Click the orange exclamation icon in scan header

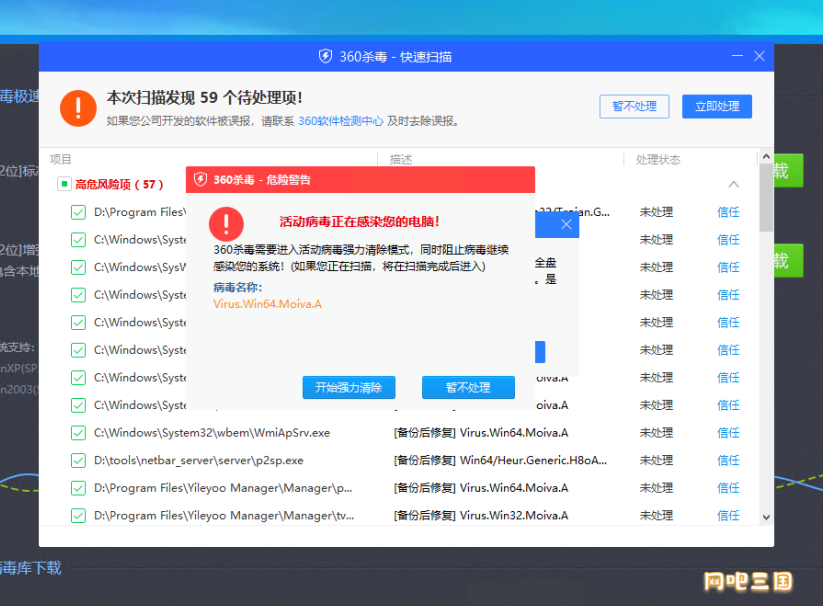(78, 109)
